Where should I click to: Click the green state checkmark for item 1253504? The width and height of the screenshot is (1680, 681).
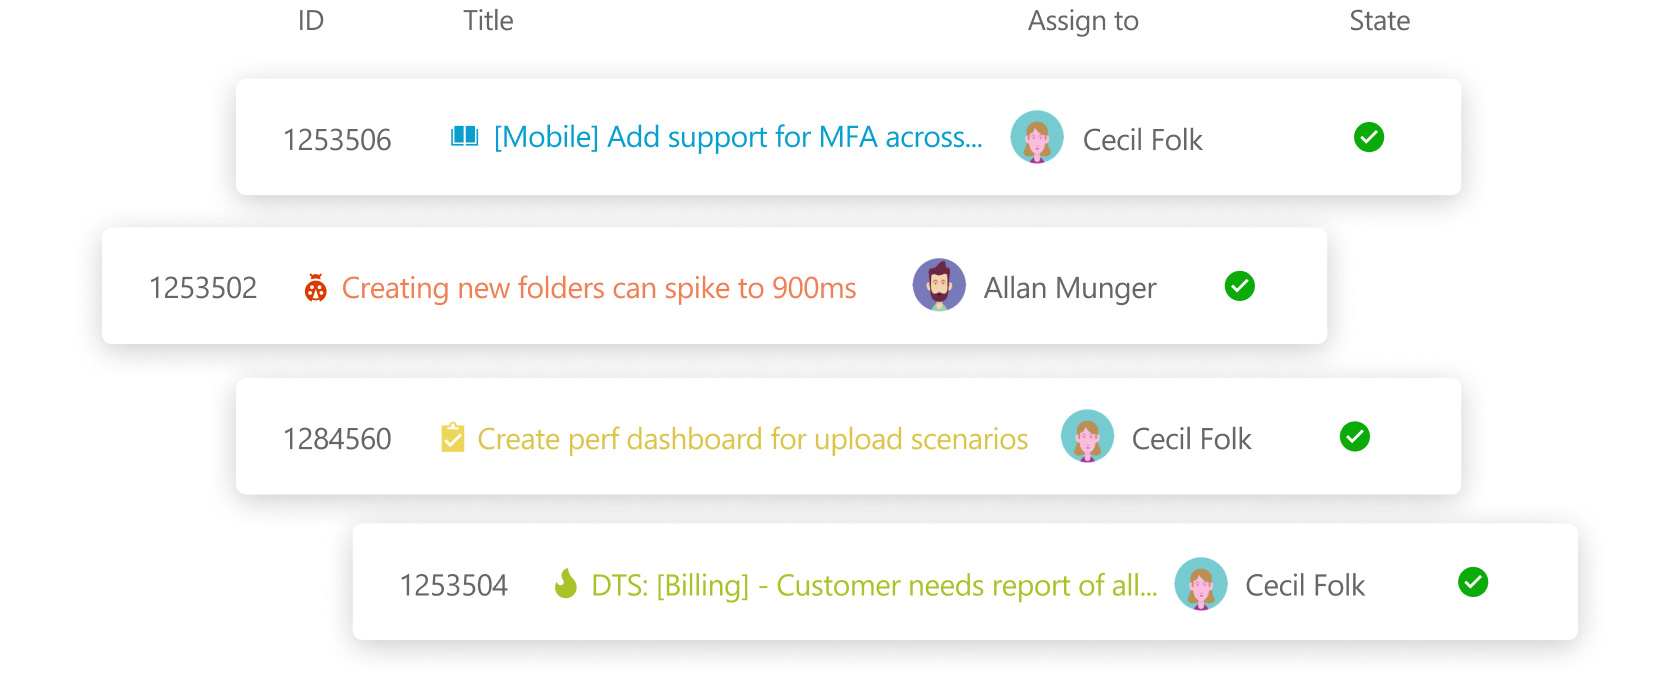click(1473, 582)
